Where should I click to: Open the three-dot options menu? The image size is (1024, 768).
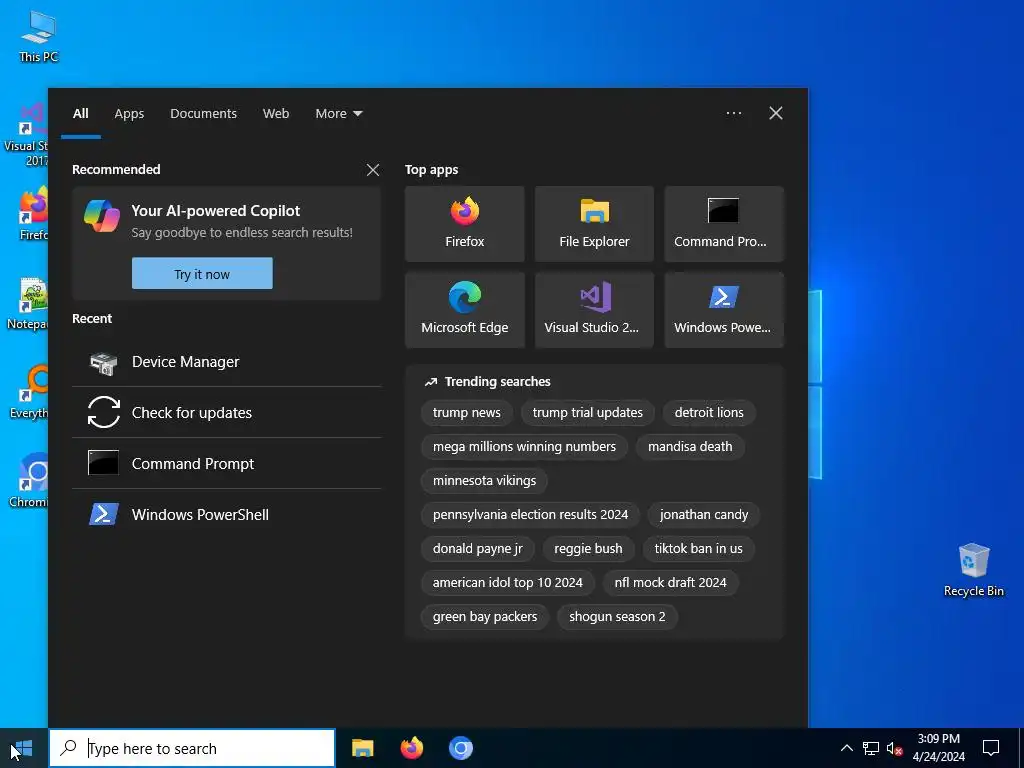(x=734, y=113)
